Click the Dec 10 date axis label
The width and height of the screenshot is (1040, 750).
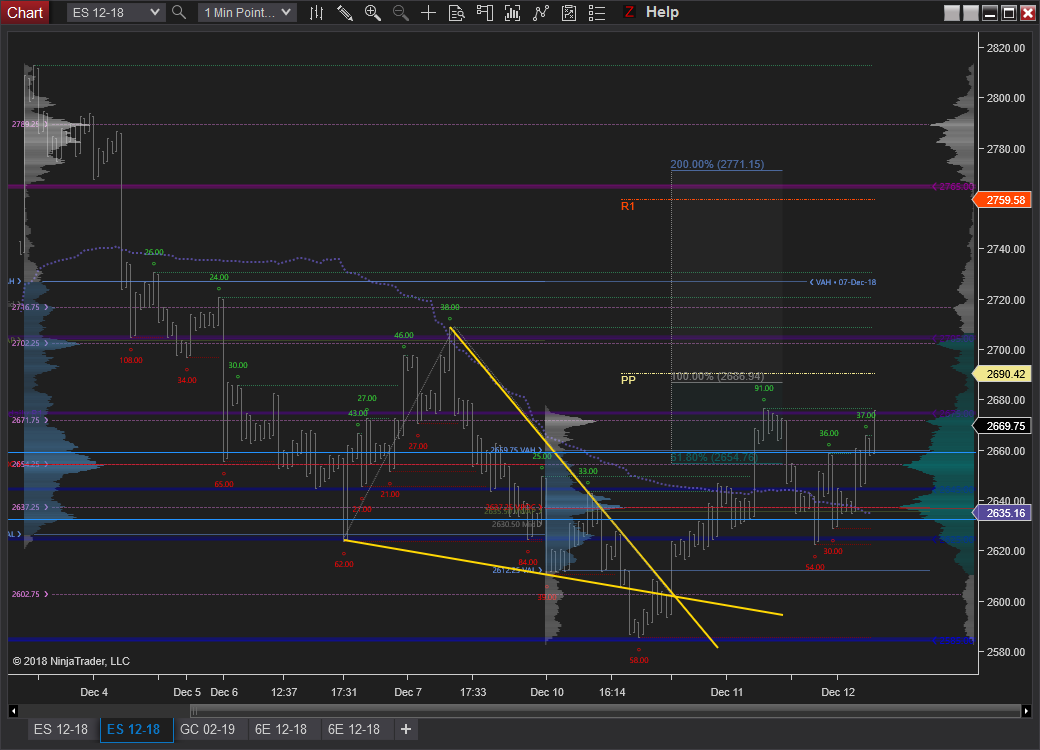click(x=547, y=692)
